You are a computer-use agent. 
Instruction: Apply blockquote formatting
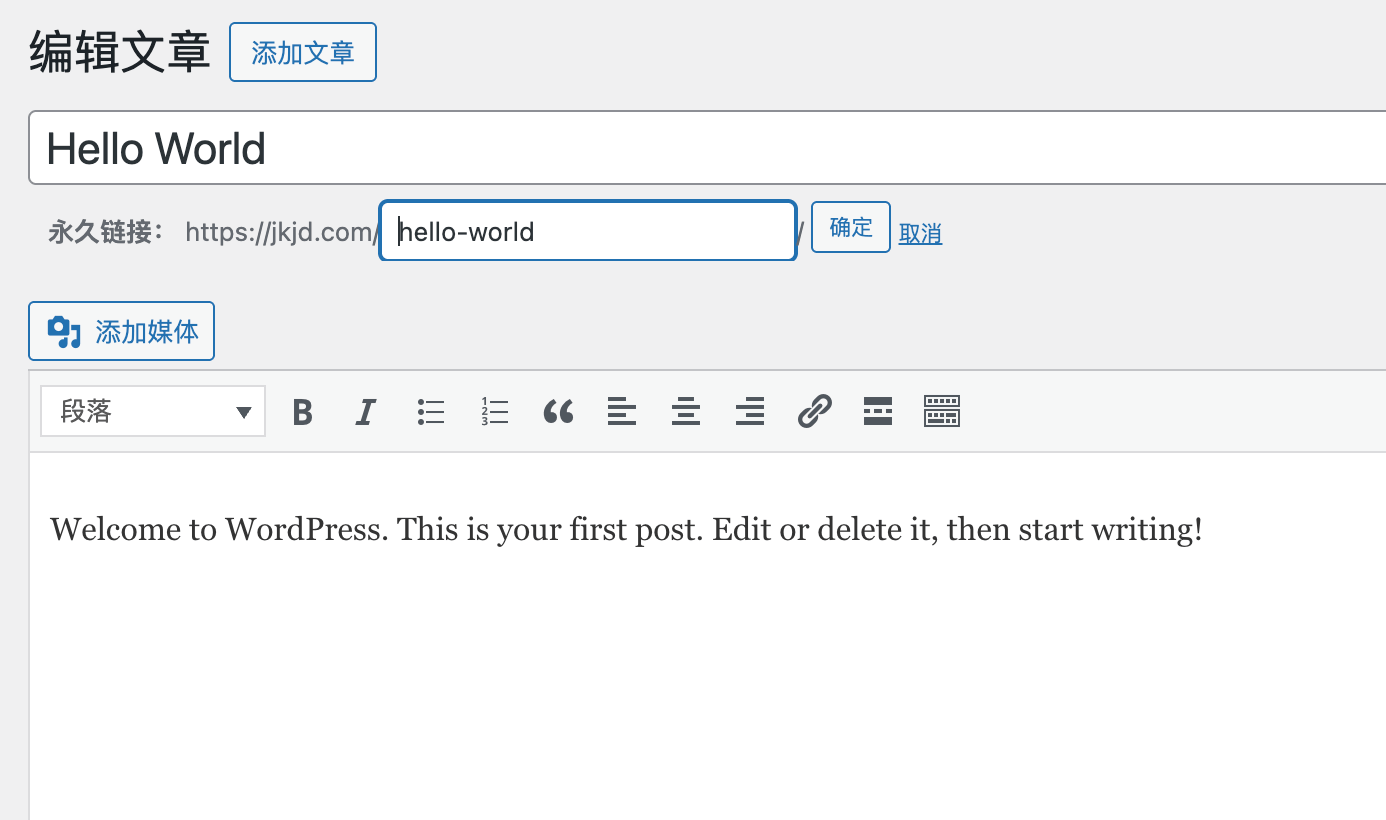coord(558,412)
